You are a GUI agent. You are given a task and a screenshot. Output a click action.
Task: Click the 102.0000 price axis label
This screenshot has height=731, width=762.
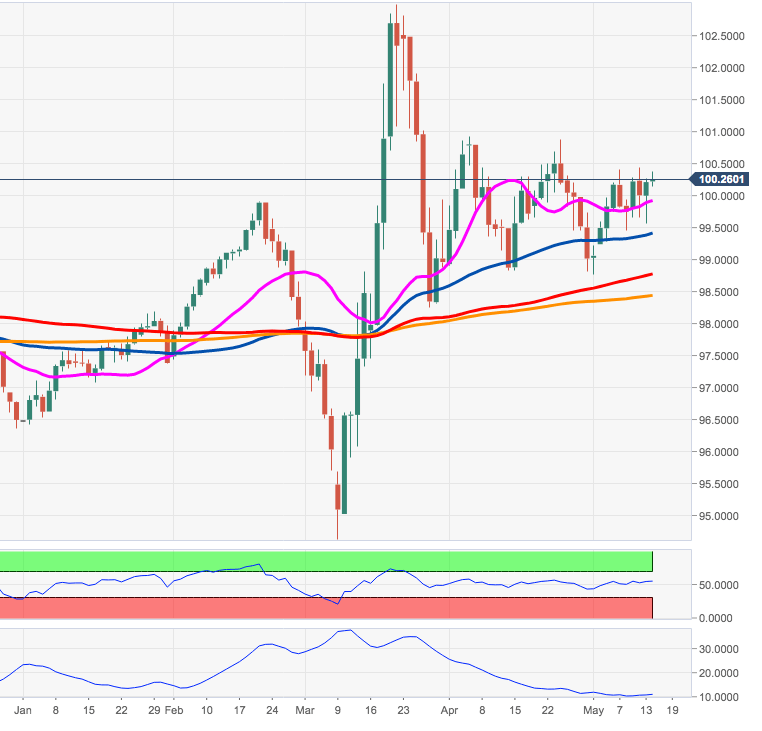point(722,68)
